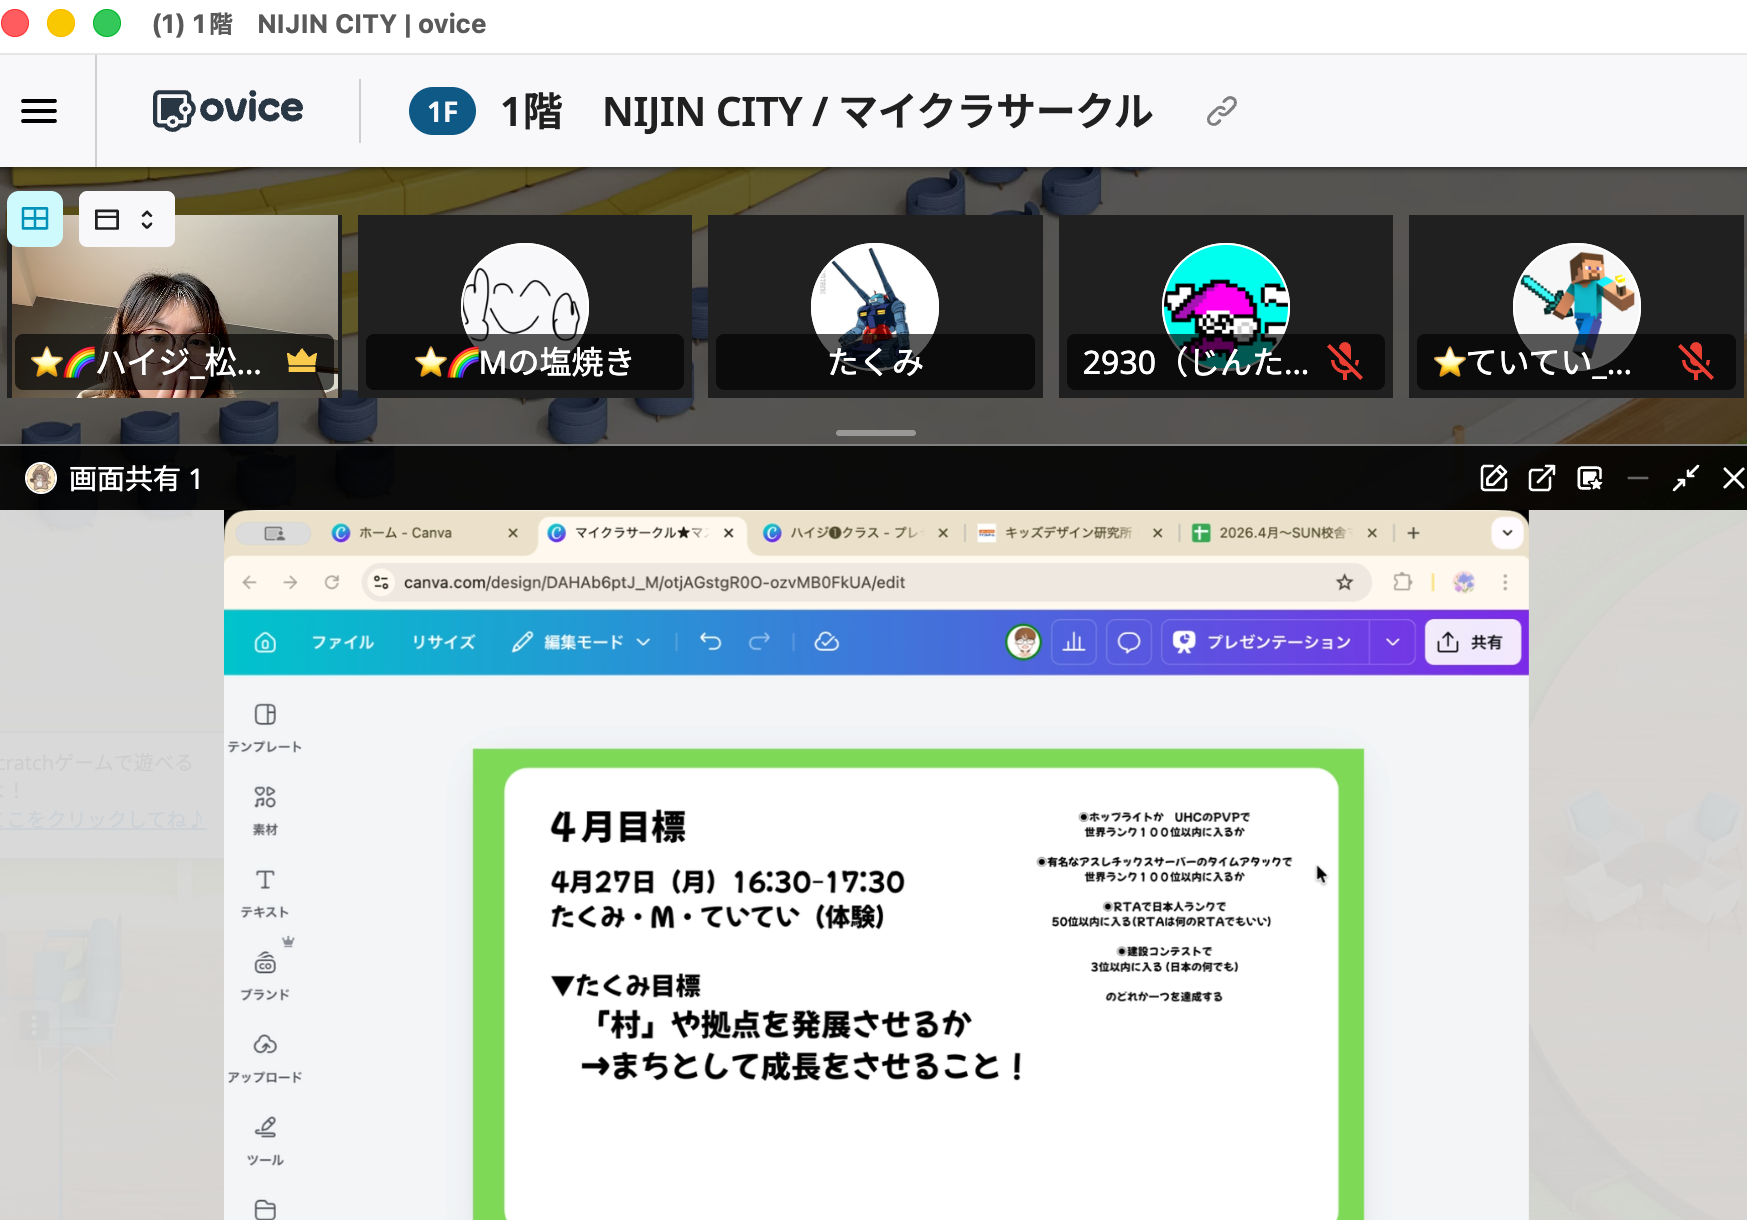Image resolution: width=1747 pixels, height=1220 pixels.
Task: Open the リサイズ menu
Action: point(443,642)
